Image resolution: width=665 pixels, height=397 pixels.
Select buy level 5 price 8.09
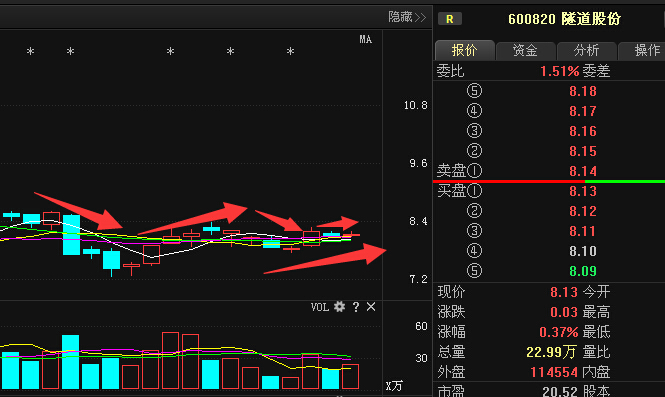coord(583,271)
